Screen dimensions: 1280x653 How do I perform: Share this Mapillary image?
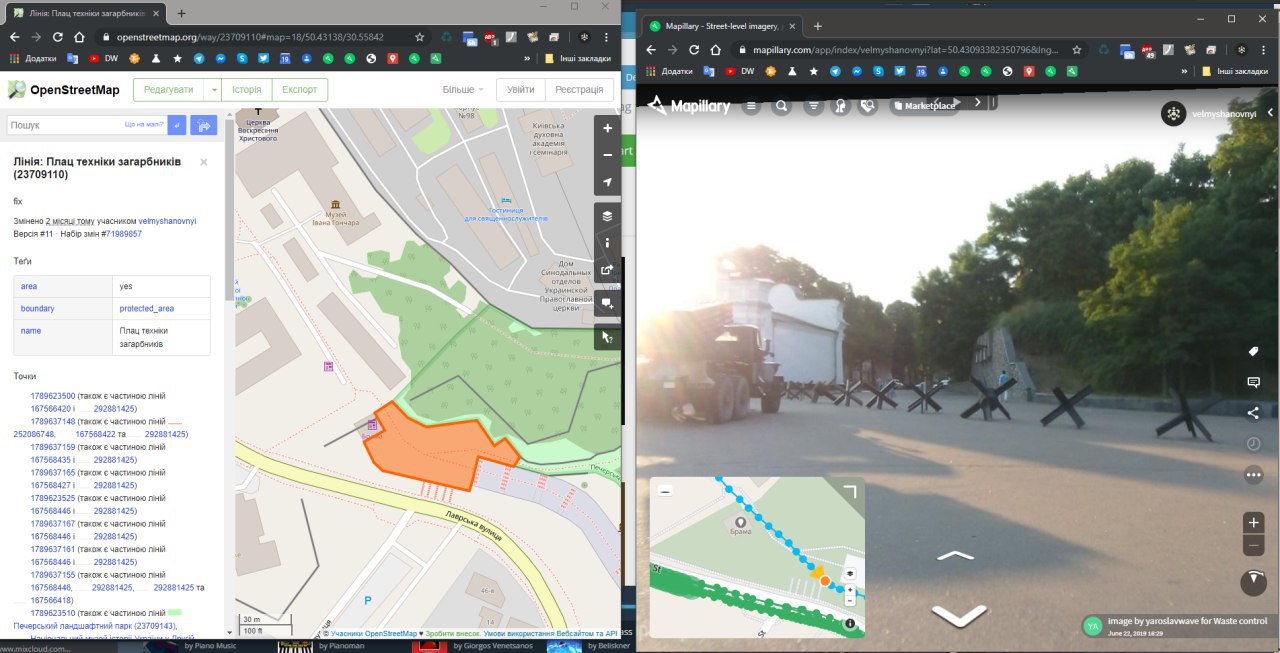point(1253,413)
